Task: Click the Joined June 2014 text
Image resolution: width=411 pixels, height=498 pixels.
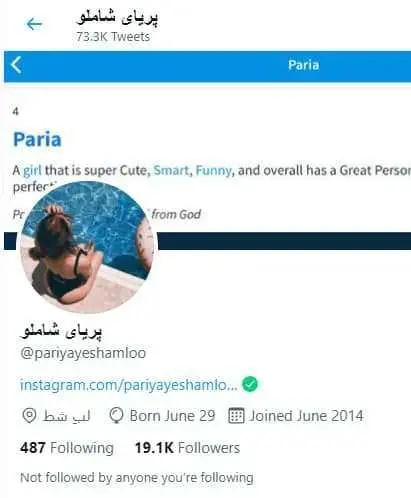Action: [x=306, y=416]
